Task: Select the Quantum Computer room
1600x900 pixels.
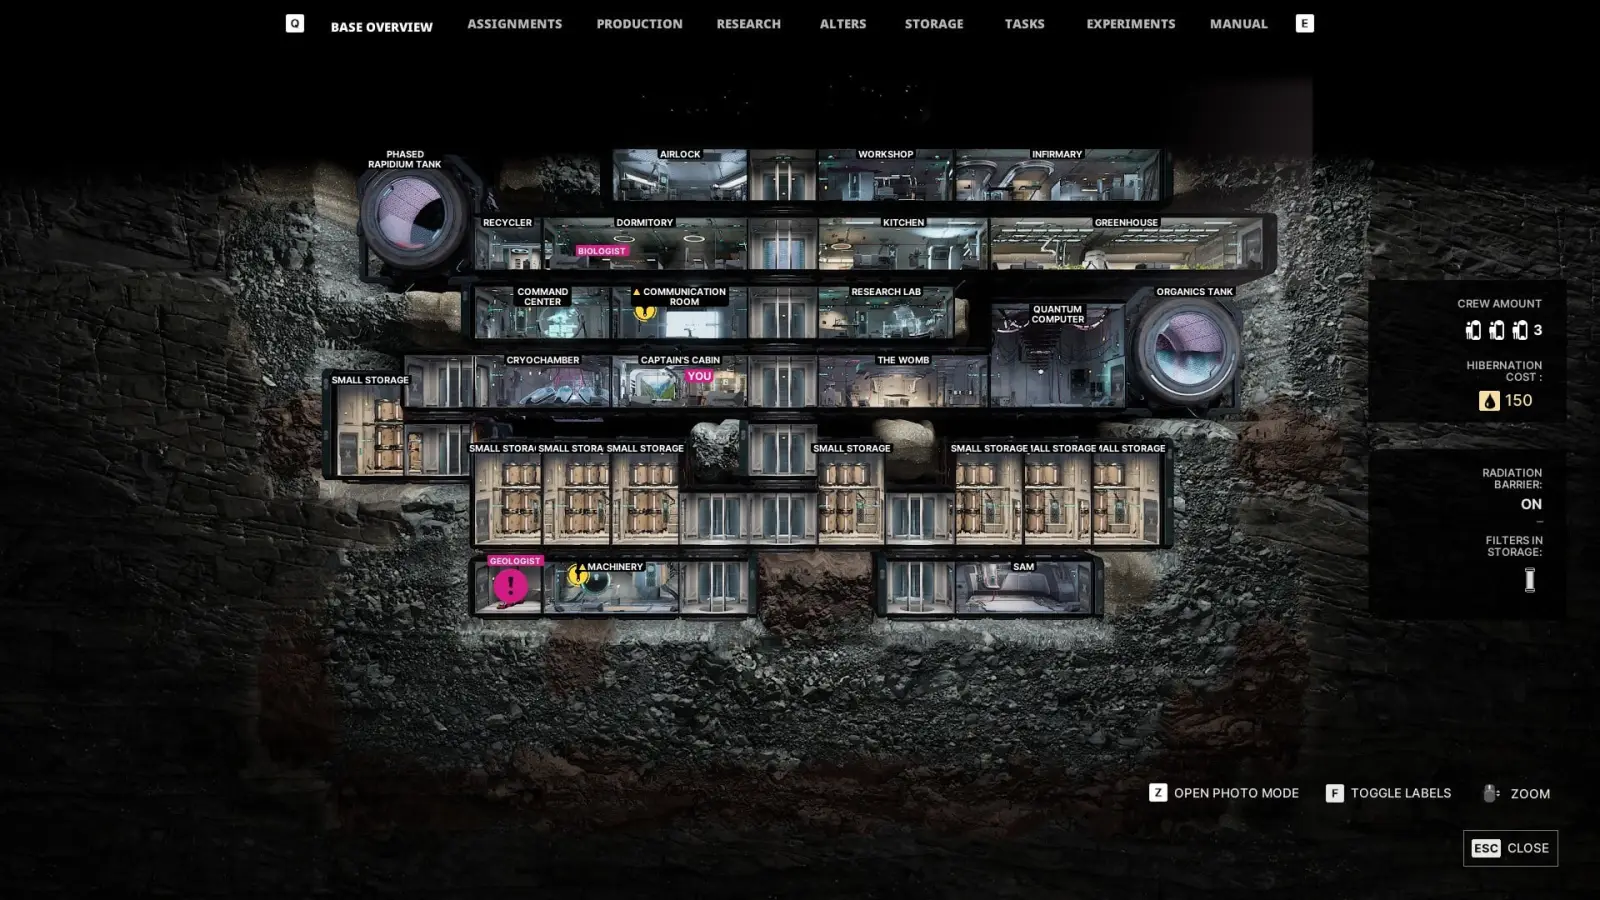Action: click(x=1057, y=354)
